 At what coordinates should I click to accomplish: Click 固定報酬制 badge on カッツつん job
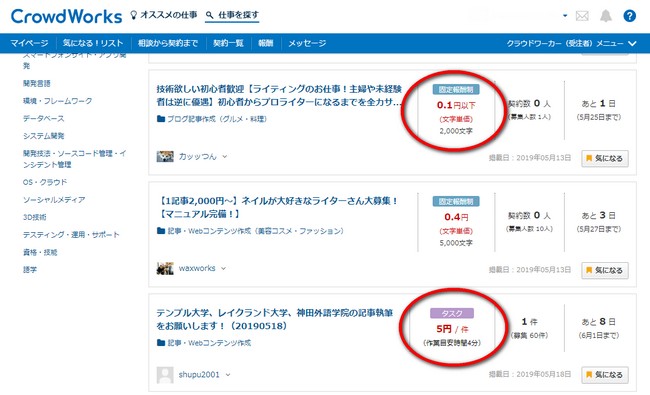[x=456, y=90]
